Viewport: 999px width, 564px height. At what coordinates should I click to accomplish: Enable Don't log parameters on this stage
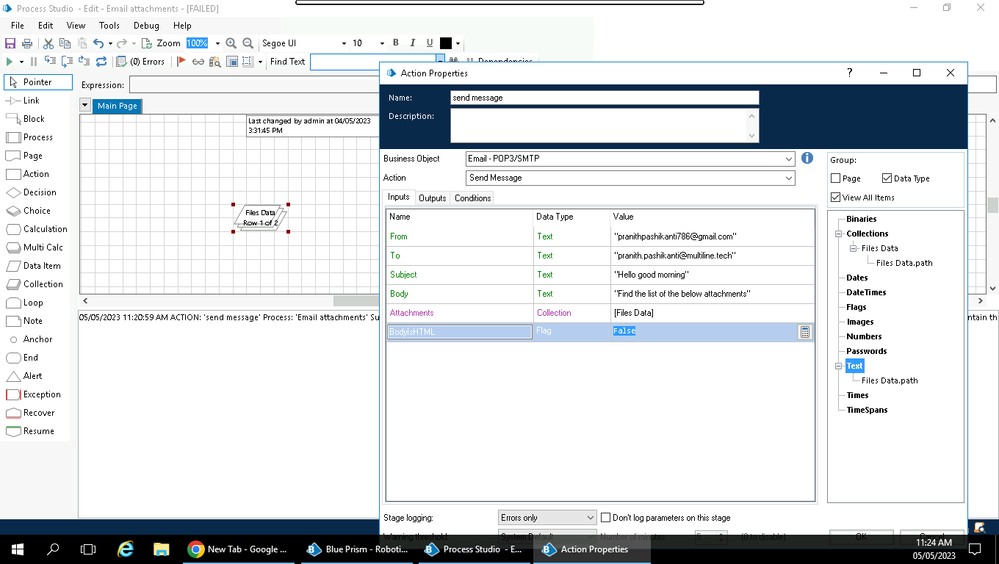[606, 518]
